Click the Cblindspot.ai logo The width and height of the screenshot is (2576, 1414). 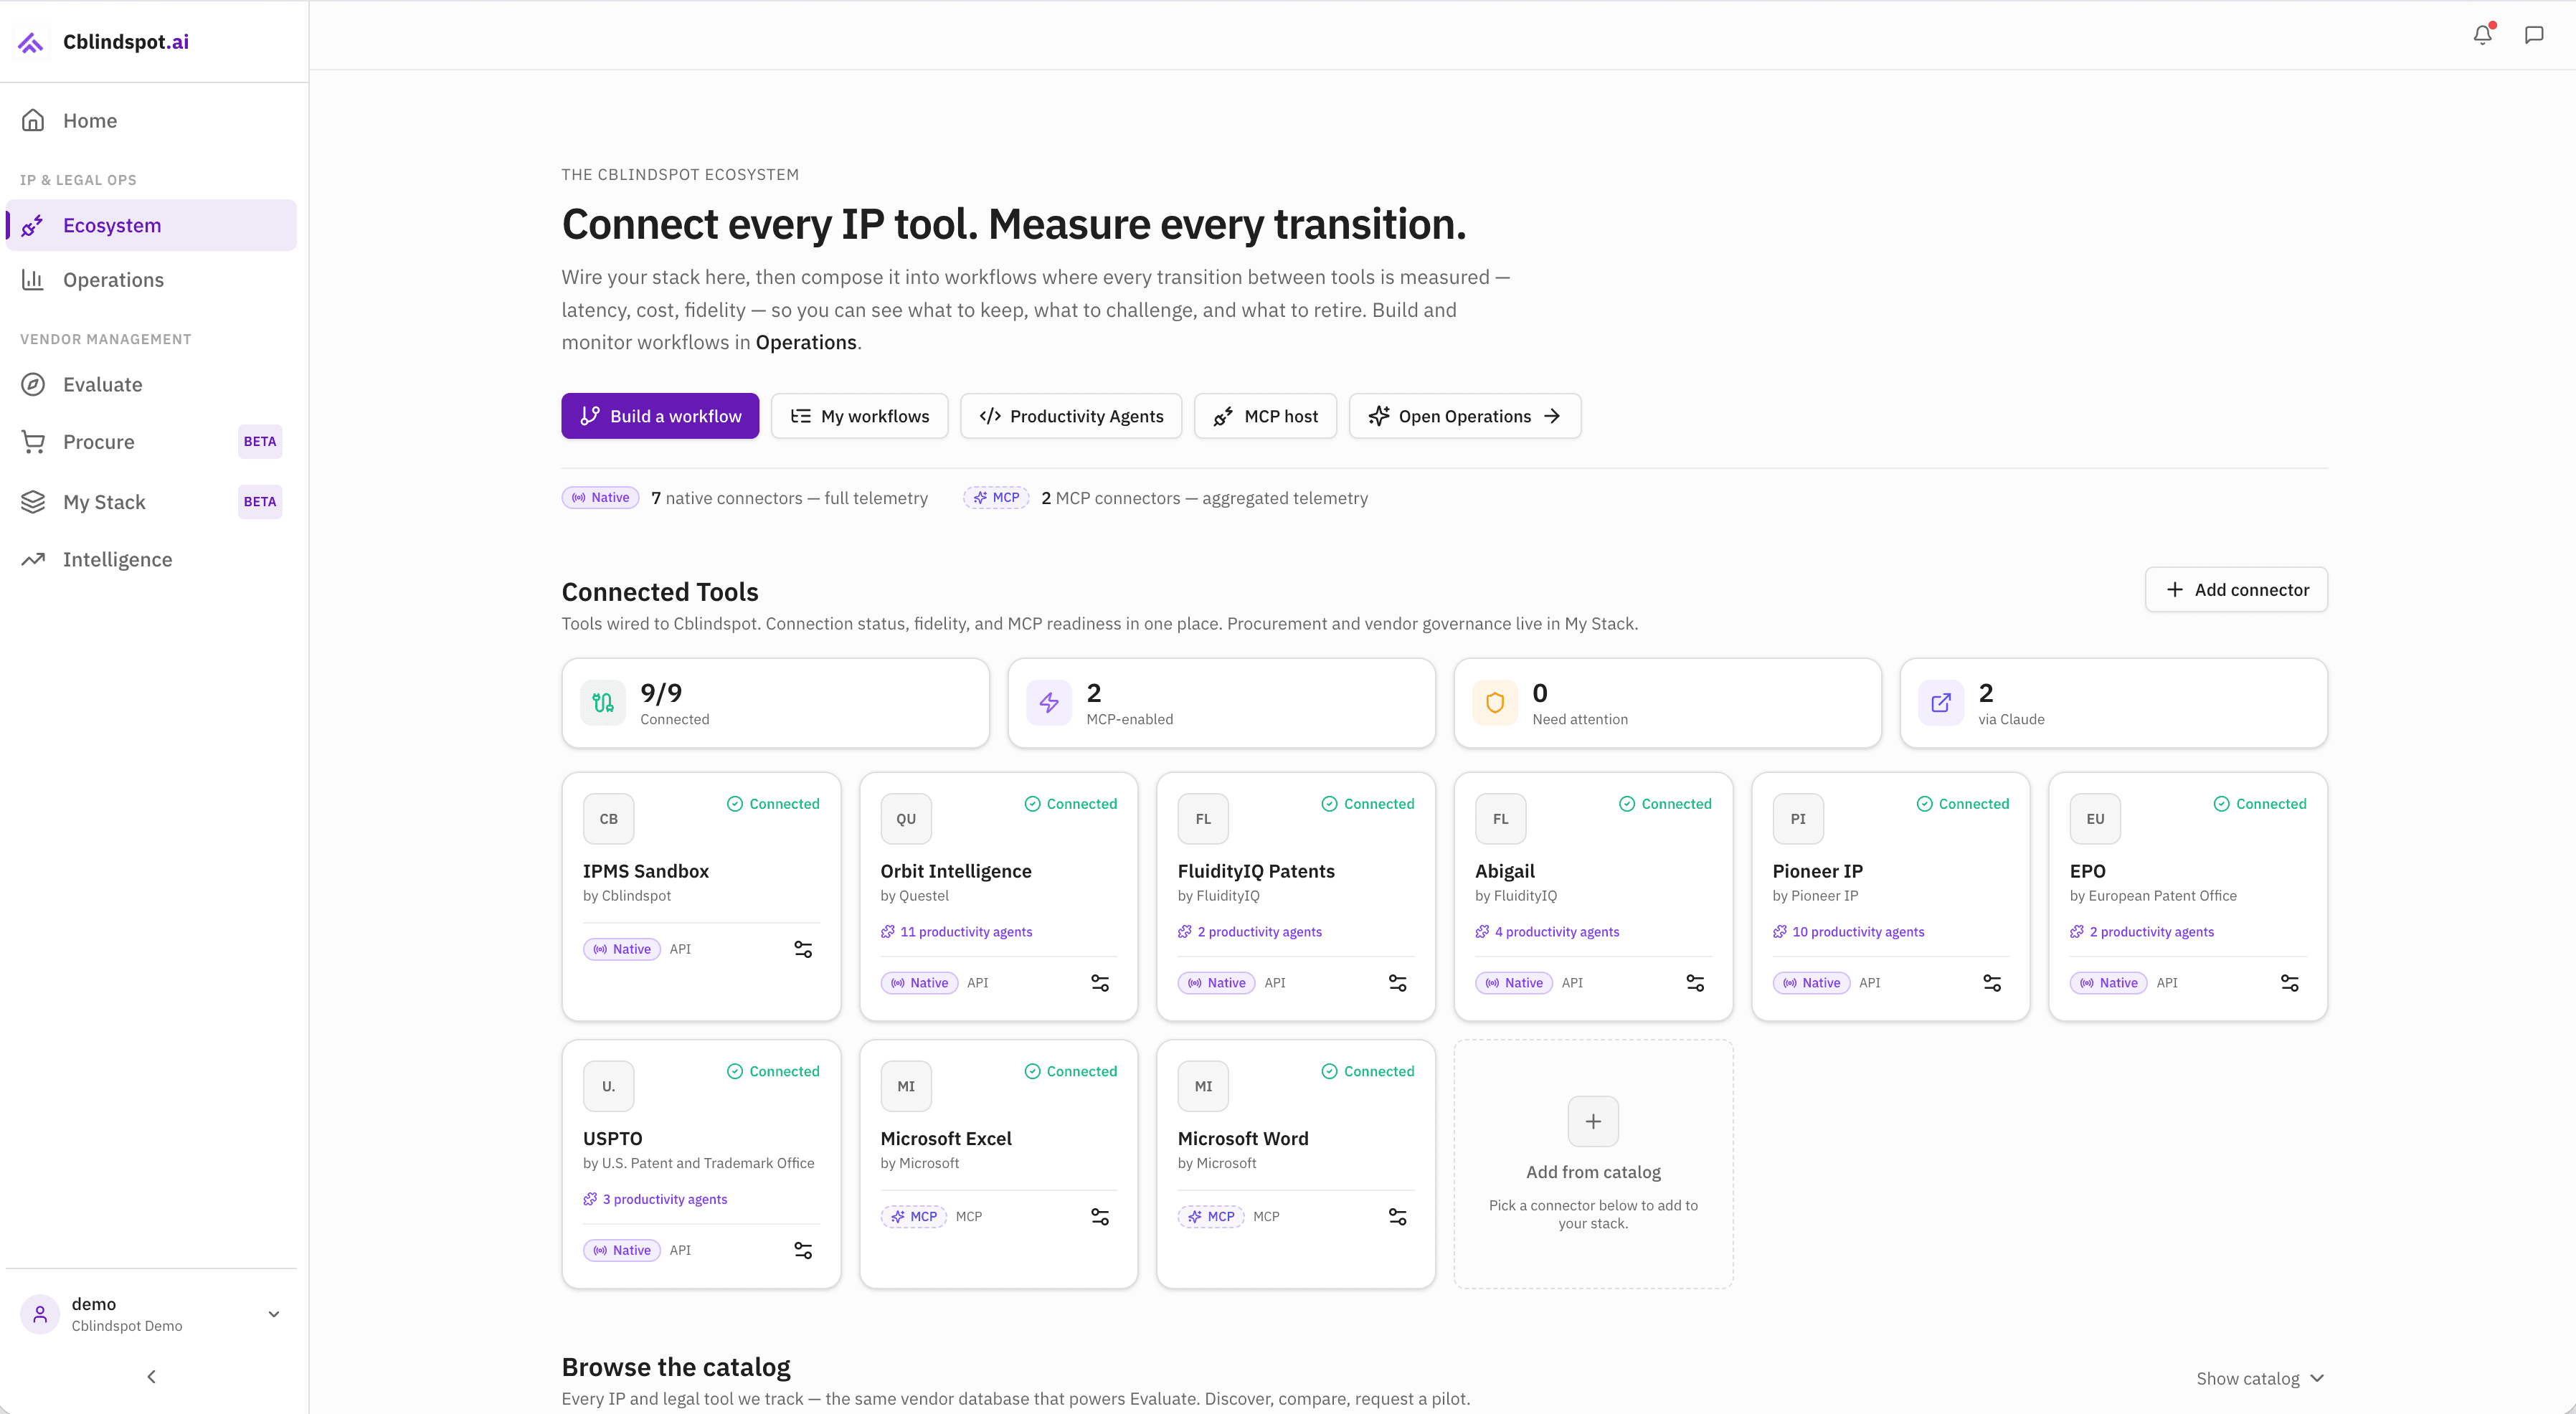pyautogui.click(x=105, y=42)
